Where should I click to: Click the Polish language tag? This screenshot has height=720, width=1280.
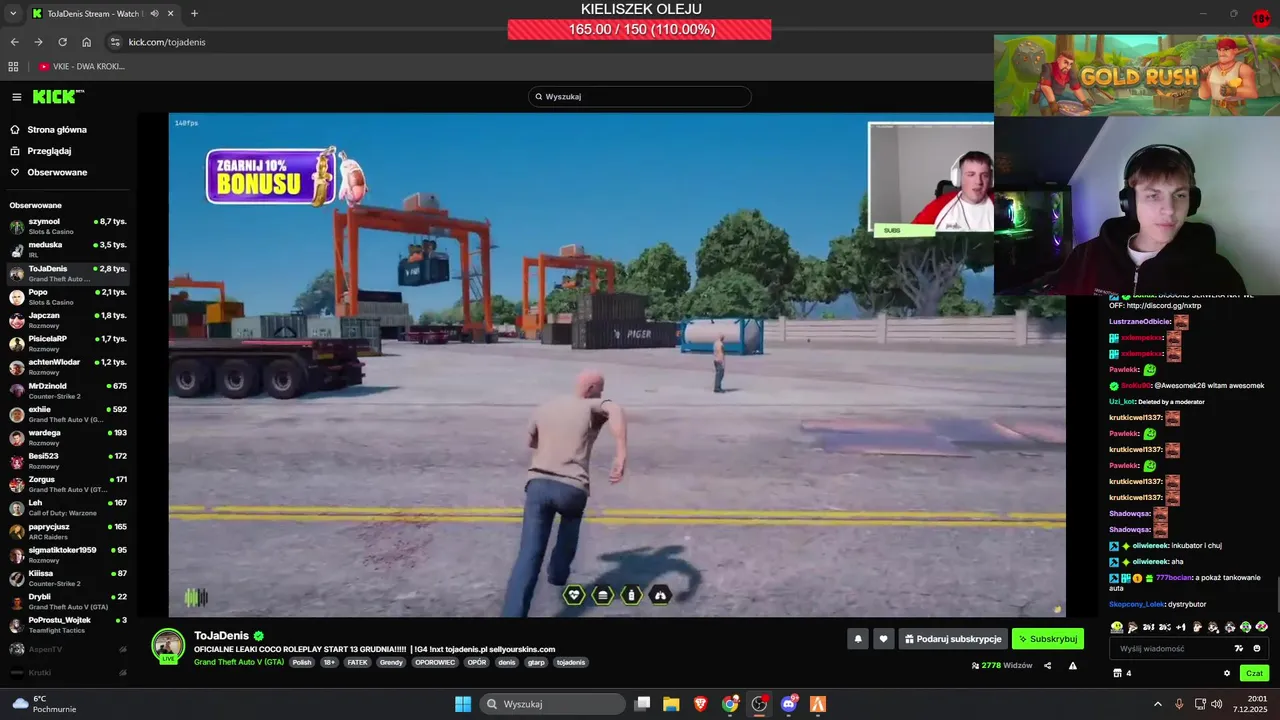(x=302, y=662)
